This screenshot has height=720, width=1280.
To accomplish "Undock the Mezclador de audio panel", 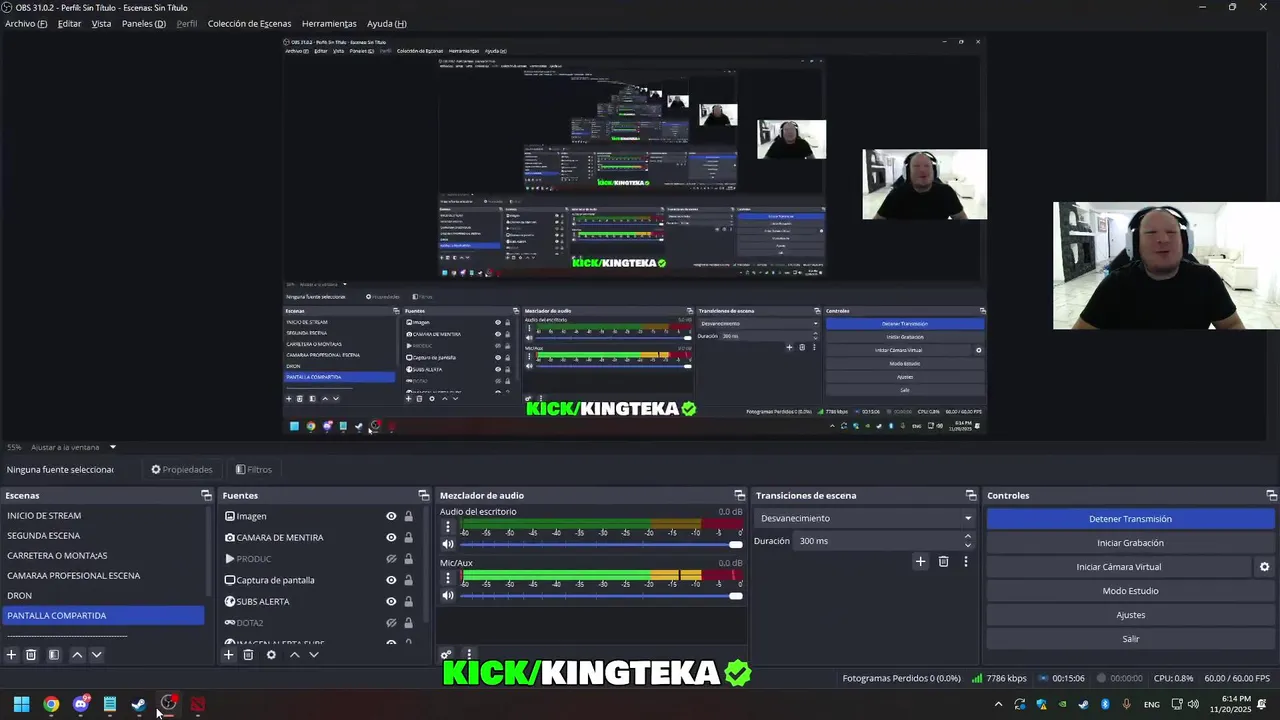I will [740, 495].
